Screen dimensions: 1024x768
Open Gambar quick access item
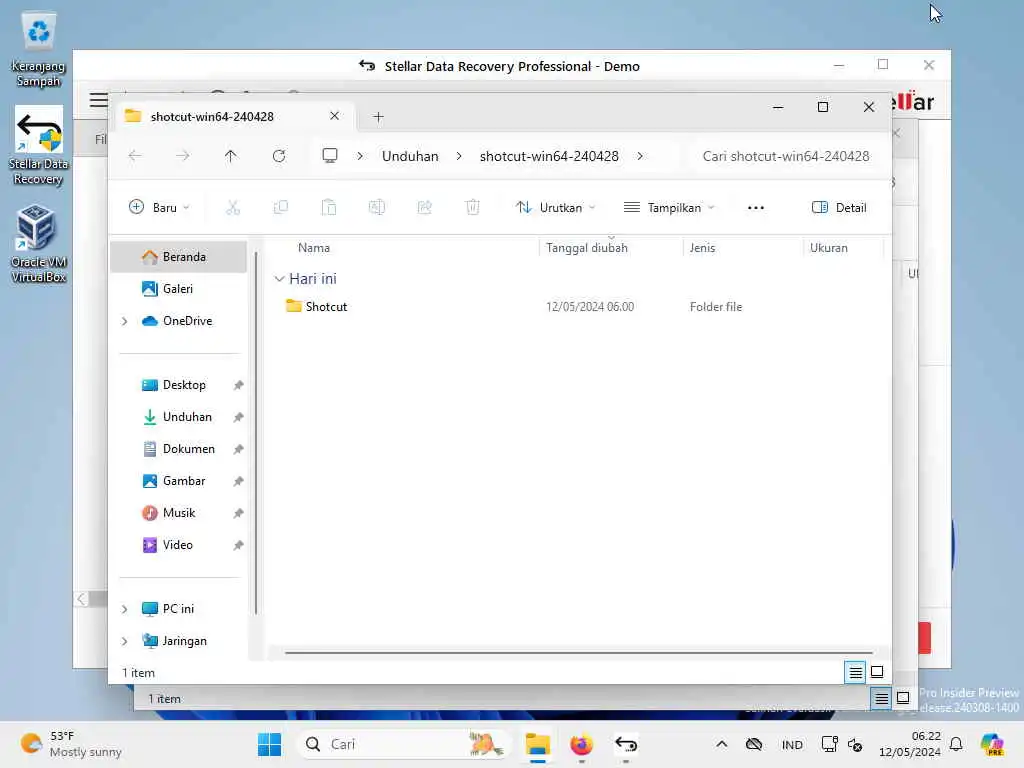179,481
